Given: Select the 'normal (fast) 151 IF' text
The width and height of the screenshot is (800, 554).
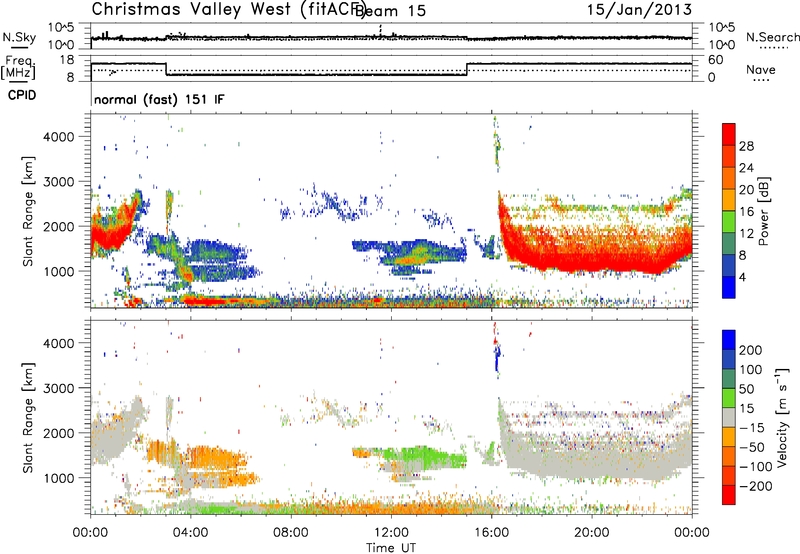Looking at the screenshot, I should 159,99.
